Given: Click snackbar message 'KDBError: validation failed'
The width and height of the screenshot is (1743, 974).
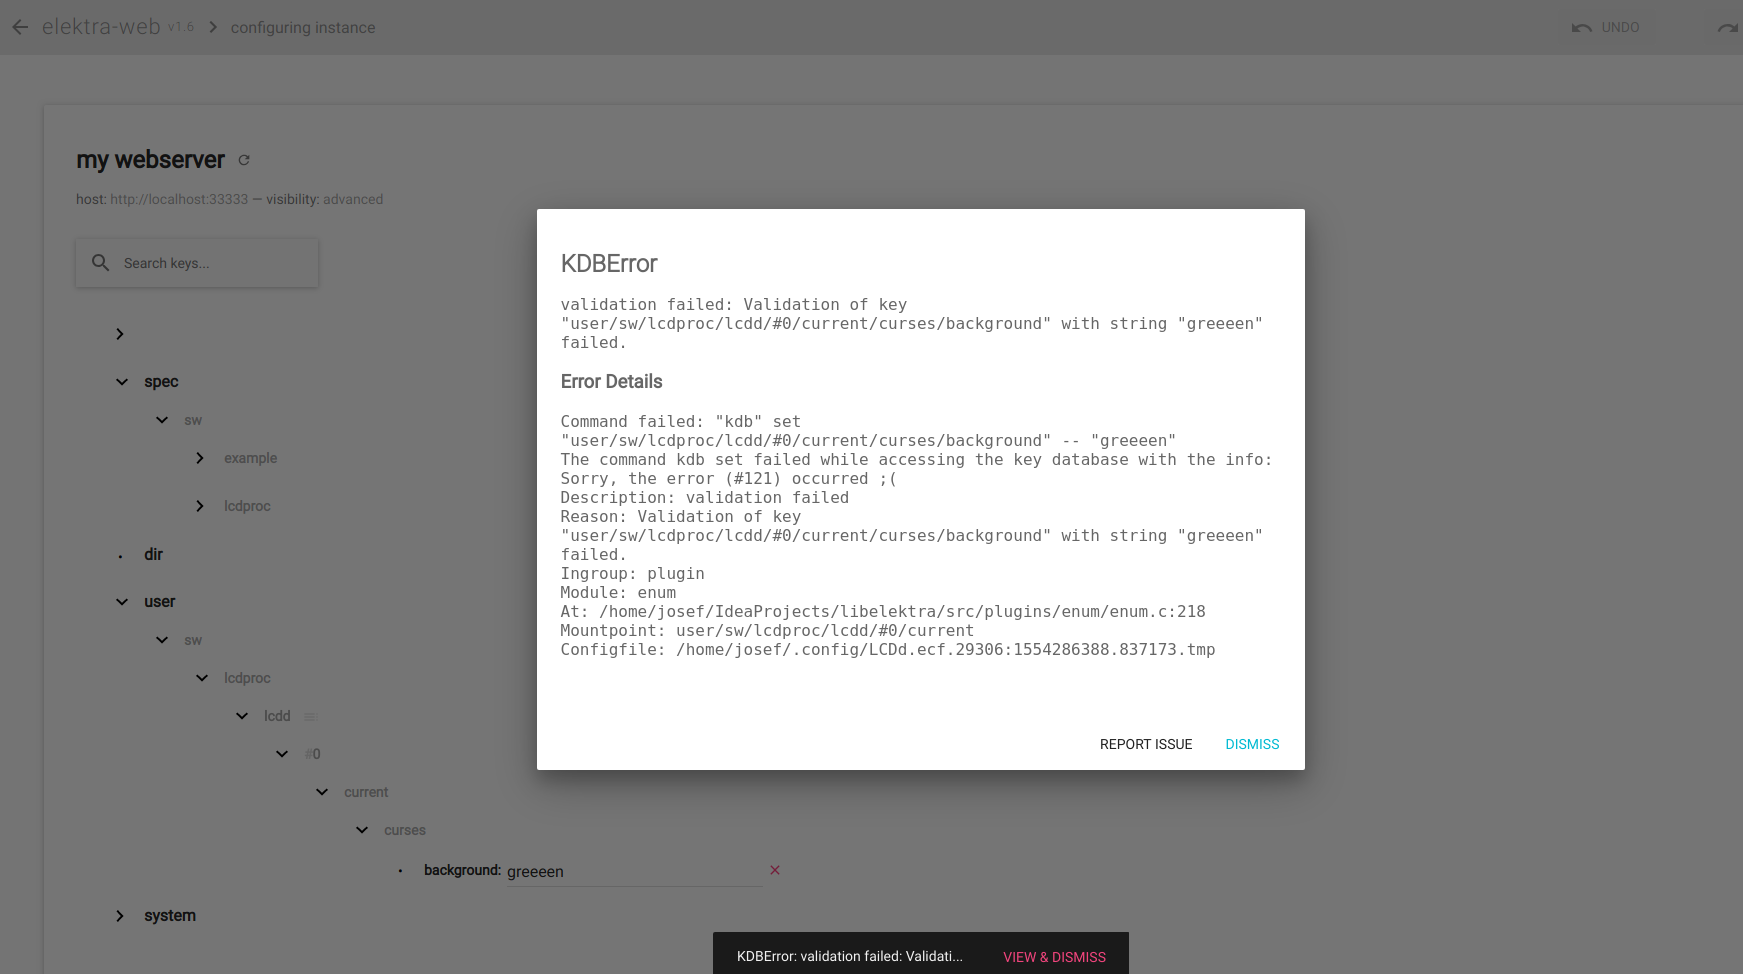Looking at the screenshot, I should pos(850,957).
